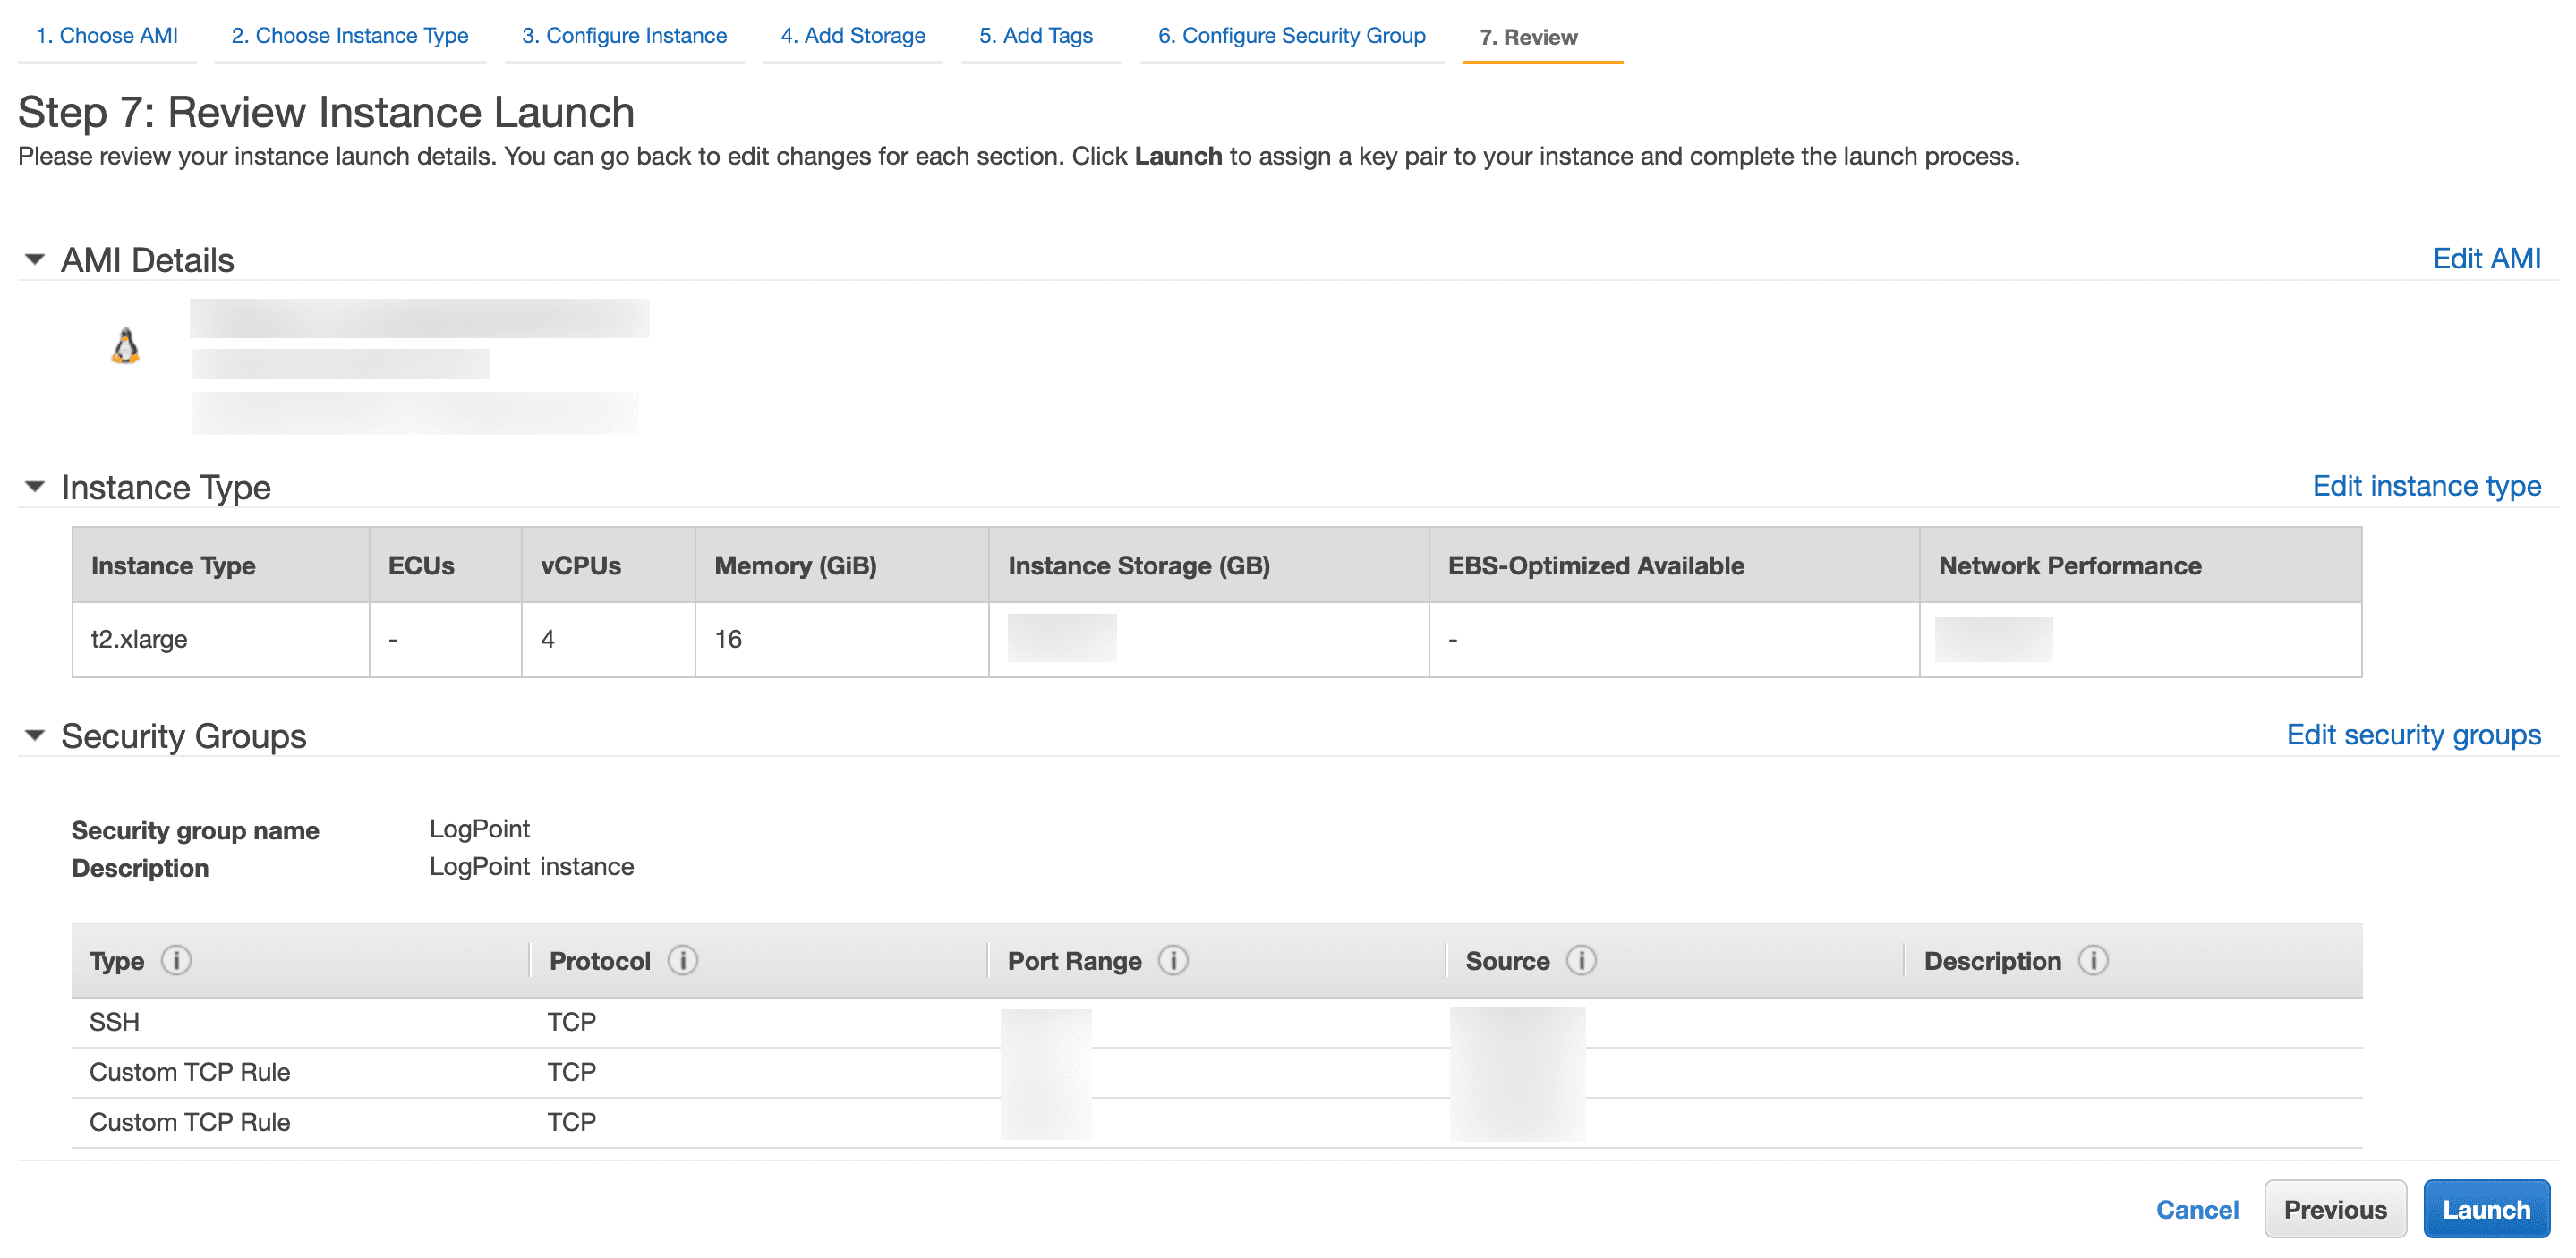Image resolution: width=2576 pixels, height=1258 pixels.
Task: Click the Protocol info tooltip icon
Action: pyautogui.click(x=683, y=961)
